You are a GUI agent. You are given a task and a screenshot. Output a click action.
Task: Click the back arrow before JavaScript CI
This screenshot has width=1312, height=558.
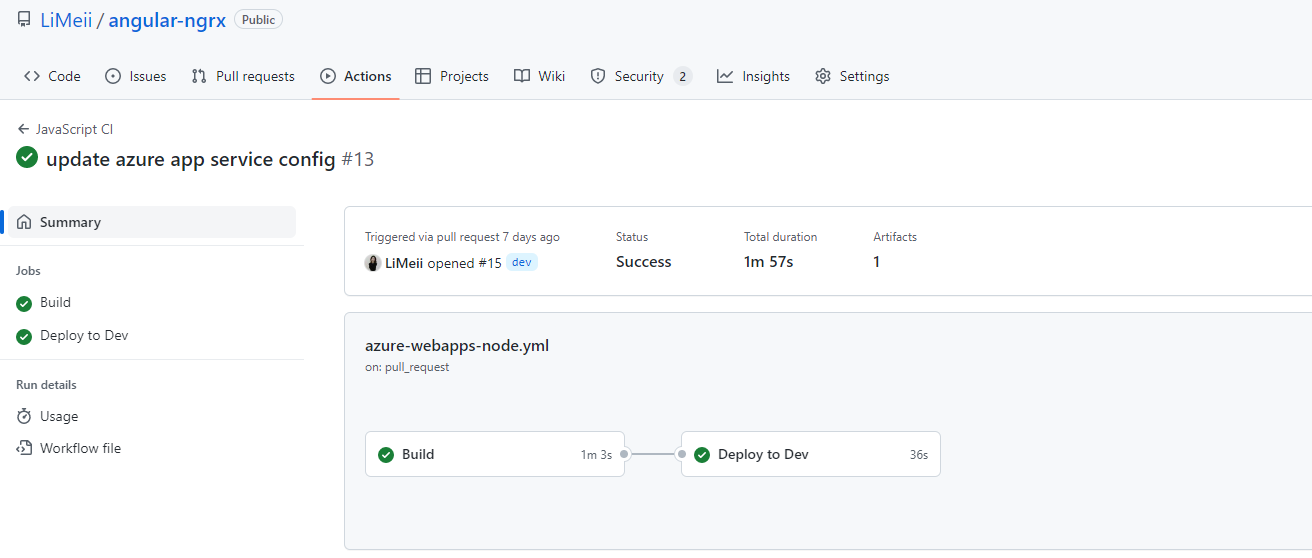(23, 129)
